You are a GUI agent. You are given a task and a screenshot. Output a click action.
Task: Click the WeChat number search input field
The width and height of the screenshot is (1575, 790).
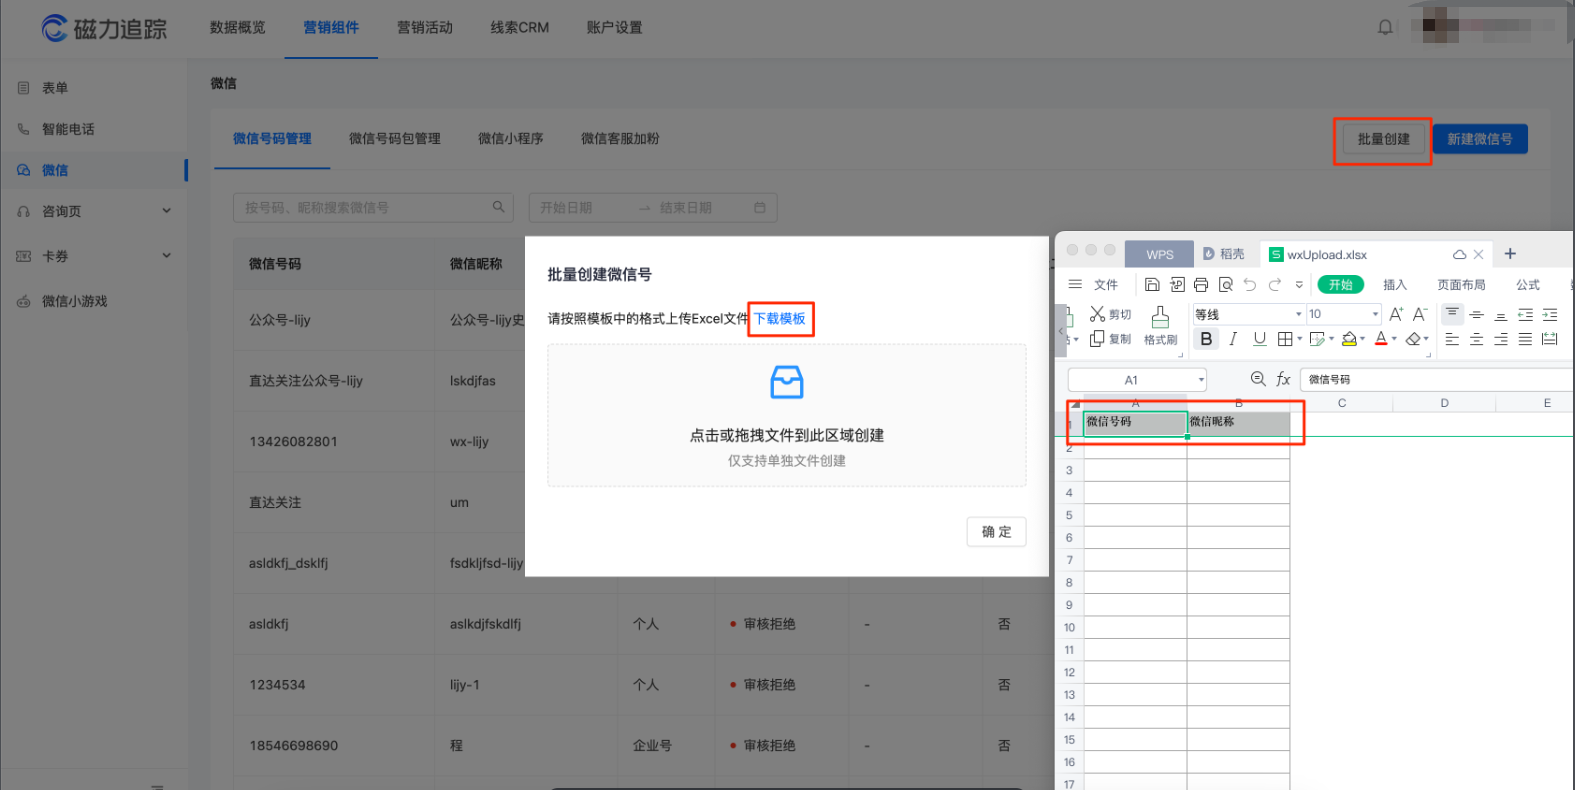(374, 208)
